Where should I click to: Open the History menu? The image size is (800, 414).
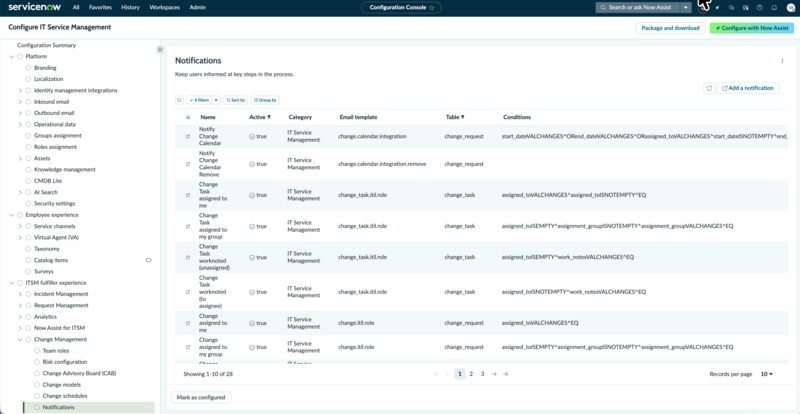(131, 8)
